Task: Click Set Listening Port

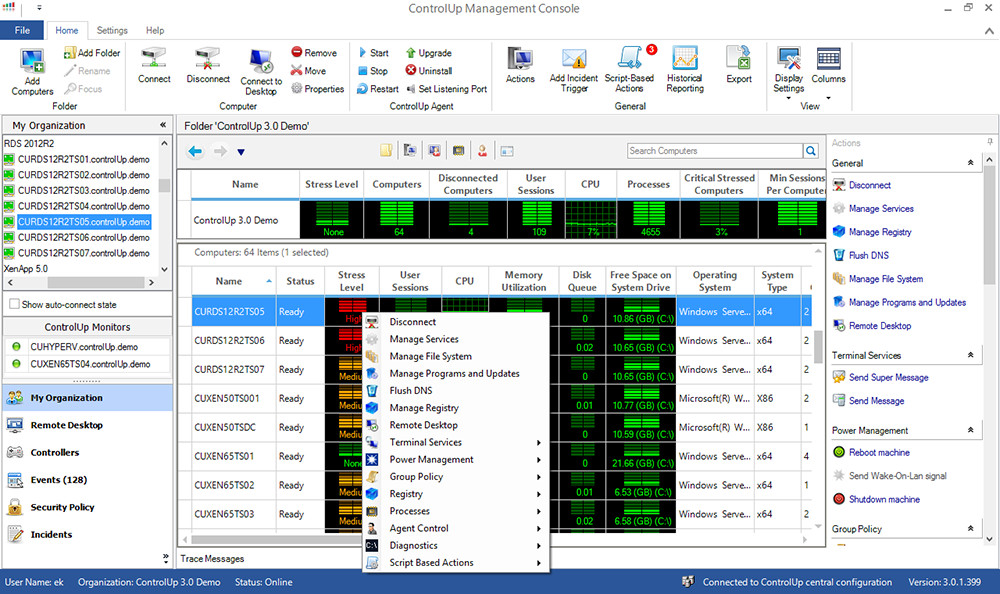Action: point(446,89)
